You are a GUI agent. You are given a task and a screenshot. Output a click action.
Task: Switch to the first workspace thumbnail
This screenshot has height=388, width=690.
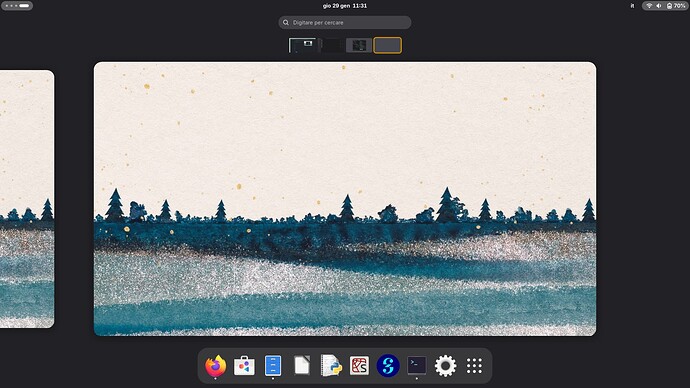[302, 45]
